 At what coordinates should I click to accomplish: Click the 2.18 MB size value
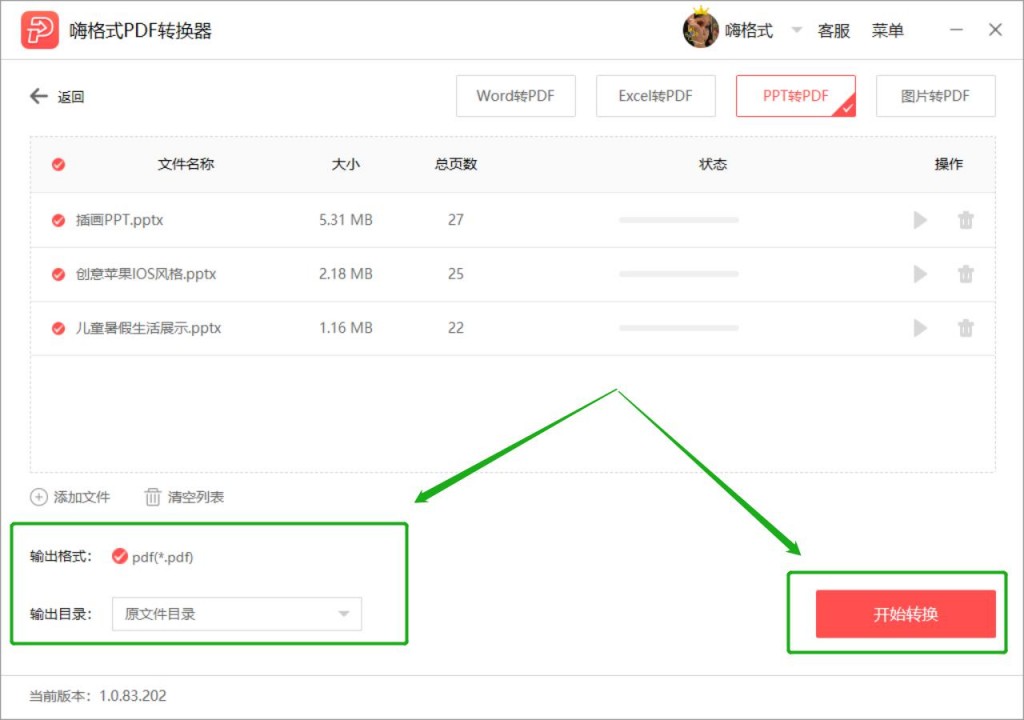[345, 274]
